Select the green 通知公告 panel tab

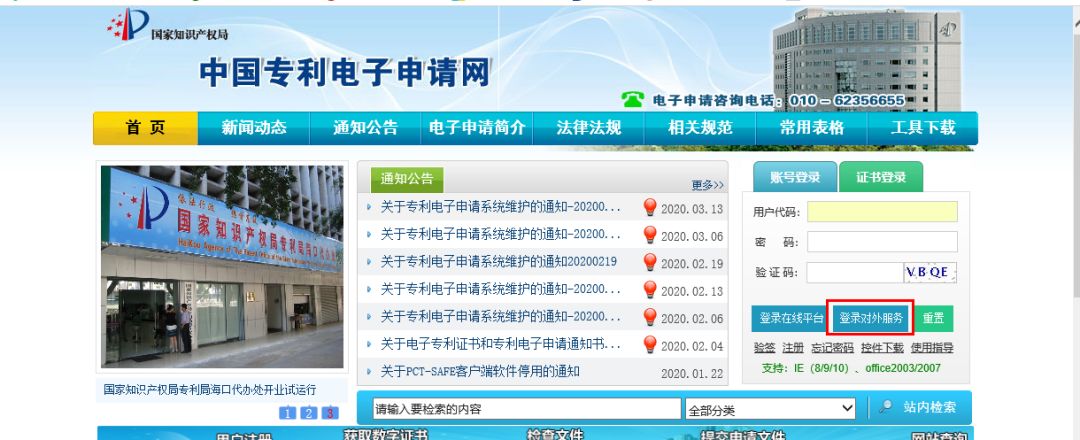pos(407,179)
